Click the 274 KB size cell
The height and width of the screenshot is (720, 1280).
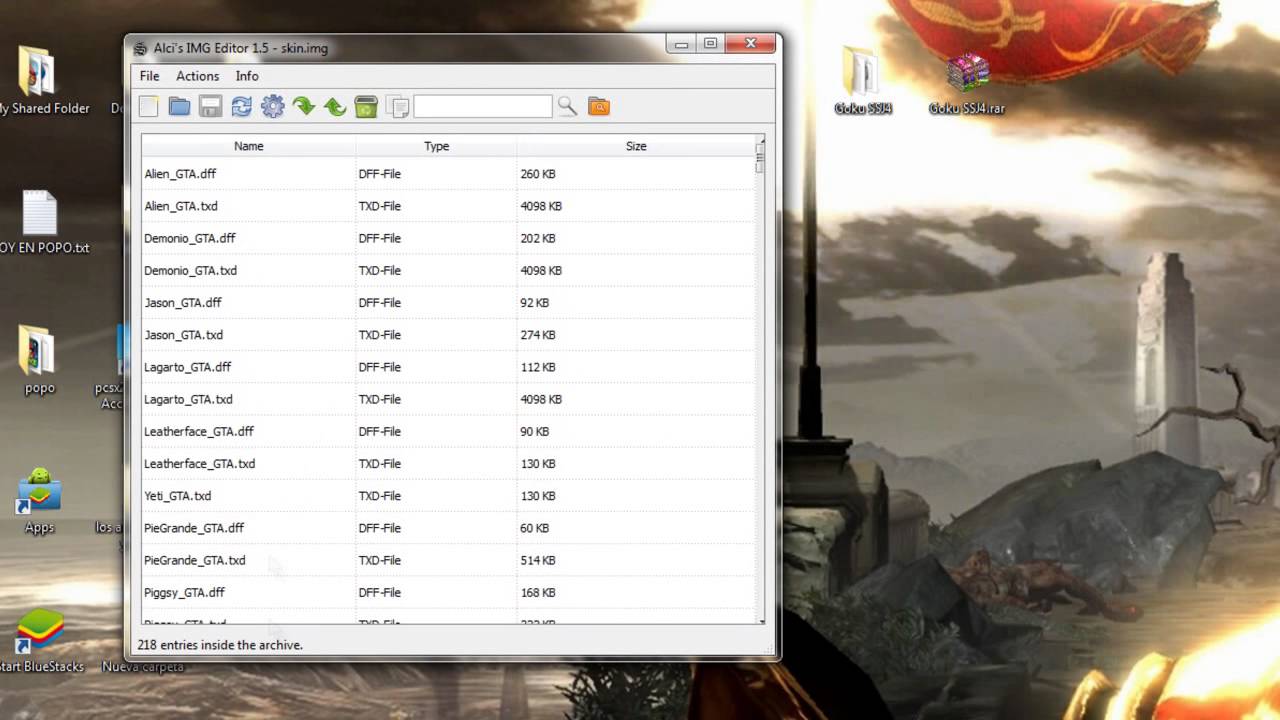point(538,335)
